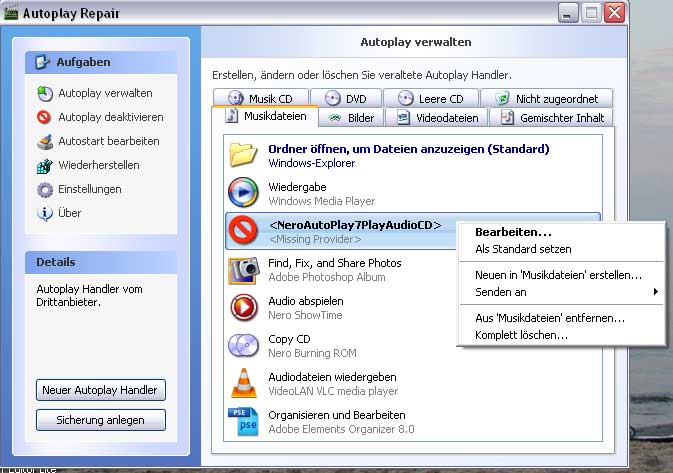Image resolution: width=673 pixels, height=473 pixels.
Task: Click the Autostart bearbeiten icon
Action: pyautogui.click(x=45, y=141)
